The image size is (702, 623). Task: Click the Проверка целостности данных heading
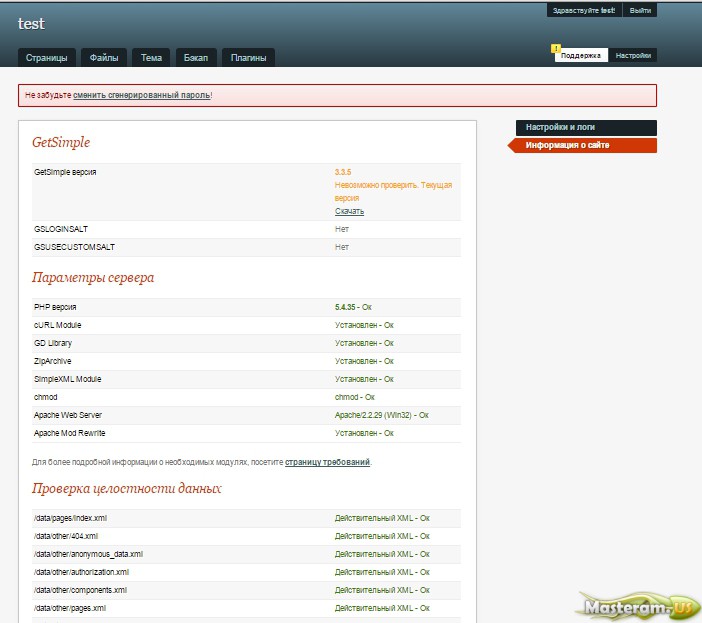pos(127,488)
